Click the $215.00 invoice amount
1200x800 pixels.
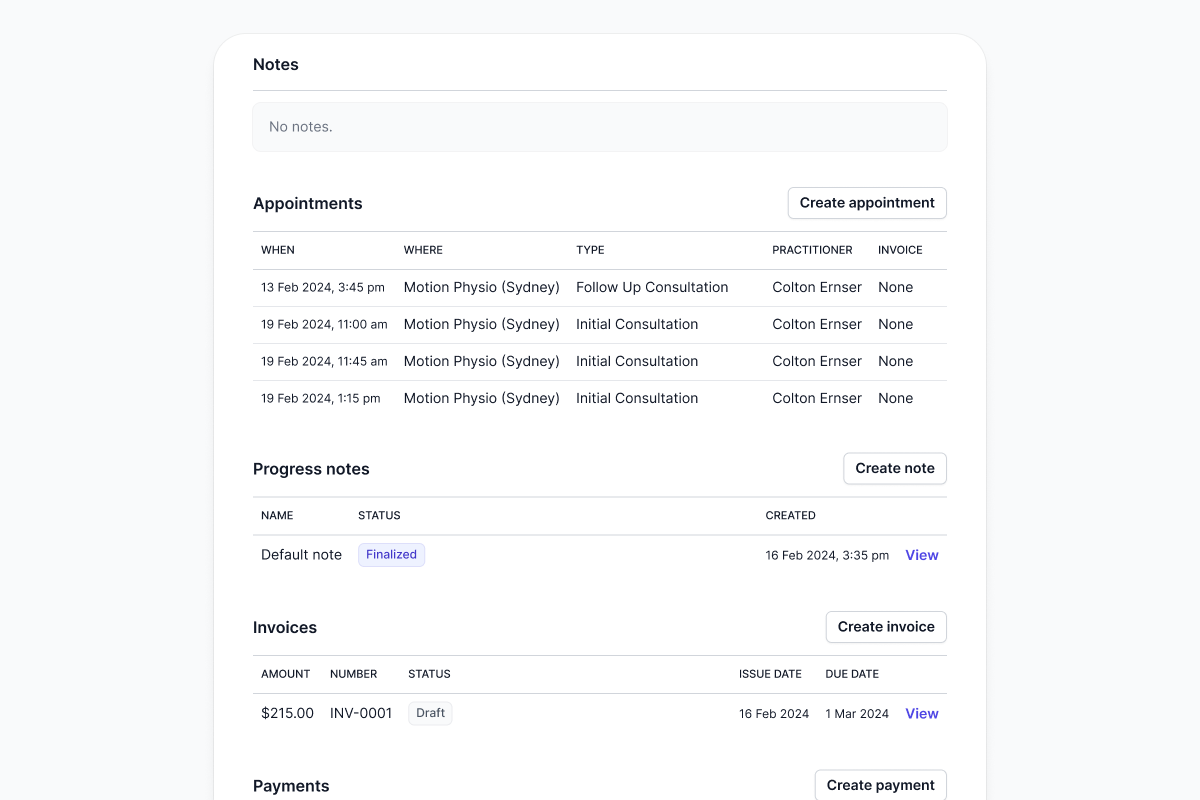click(287, 714)
